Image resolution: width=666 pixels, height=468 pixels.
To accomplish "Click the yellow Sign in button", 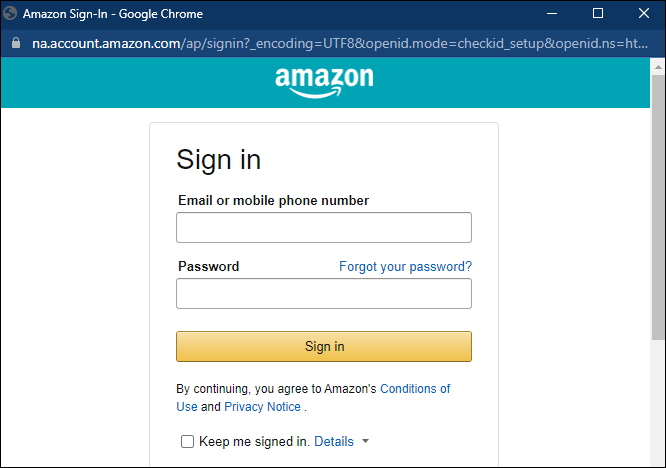I will [x=324, y=347].
